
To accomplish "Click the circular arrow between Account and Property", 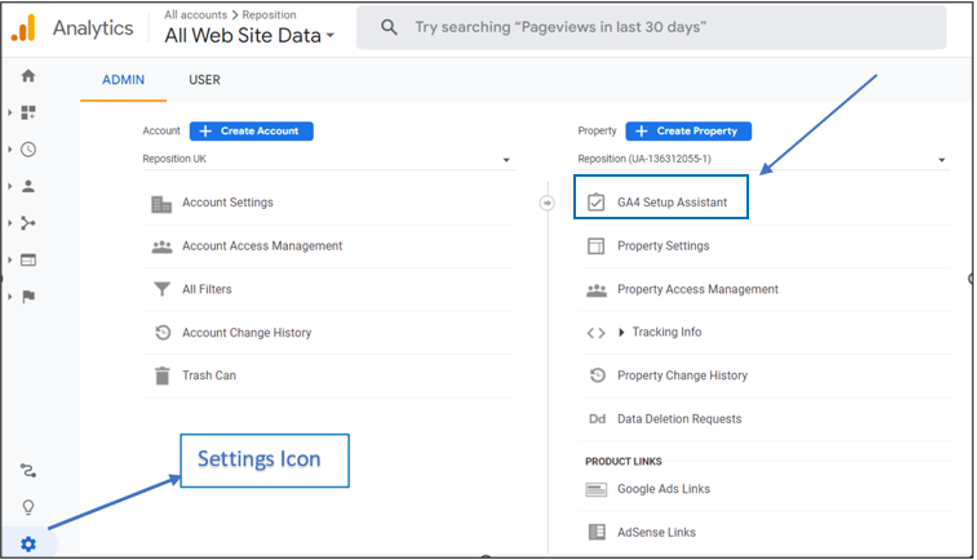I will (x=547, y=203).
